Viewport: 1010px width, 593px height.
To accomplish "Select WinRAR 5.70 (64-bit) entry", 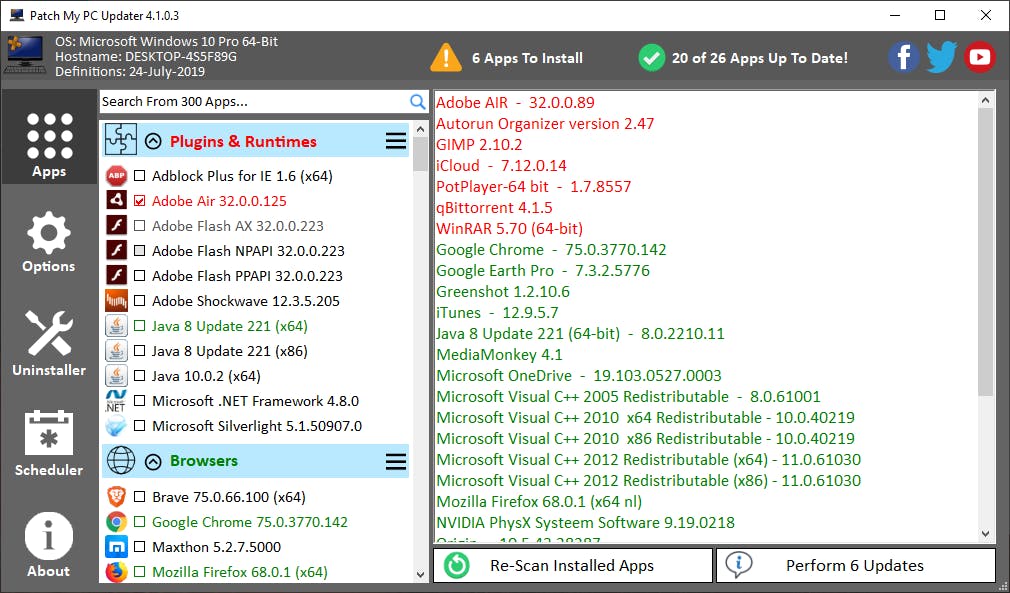I will (x=510, y=229).
